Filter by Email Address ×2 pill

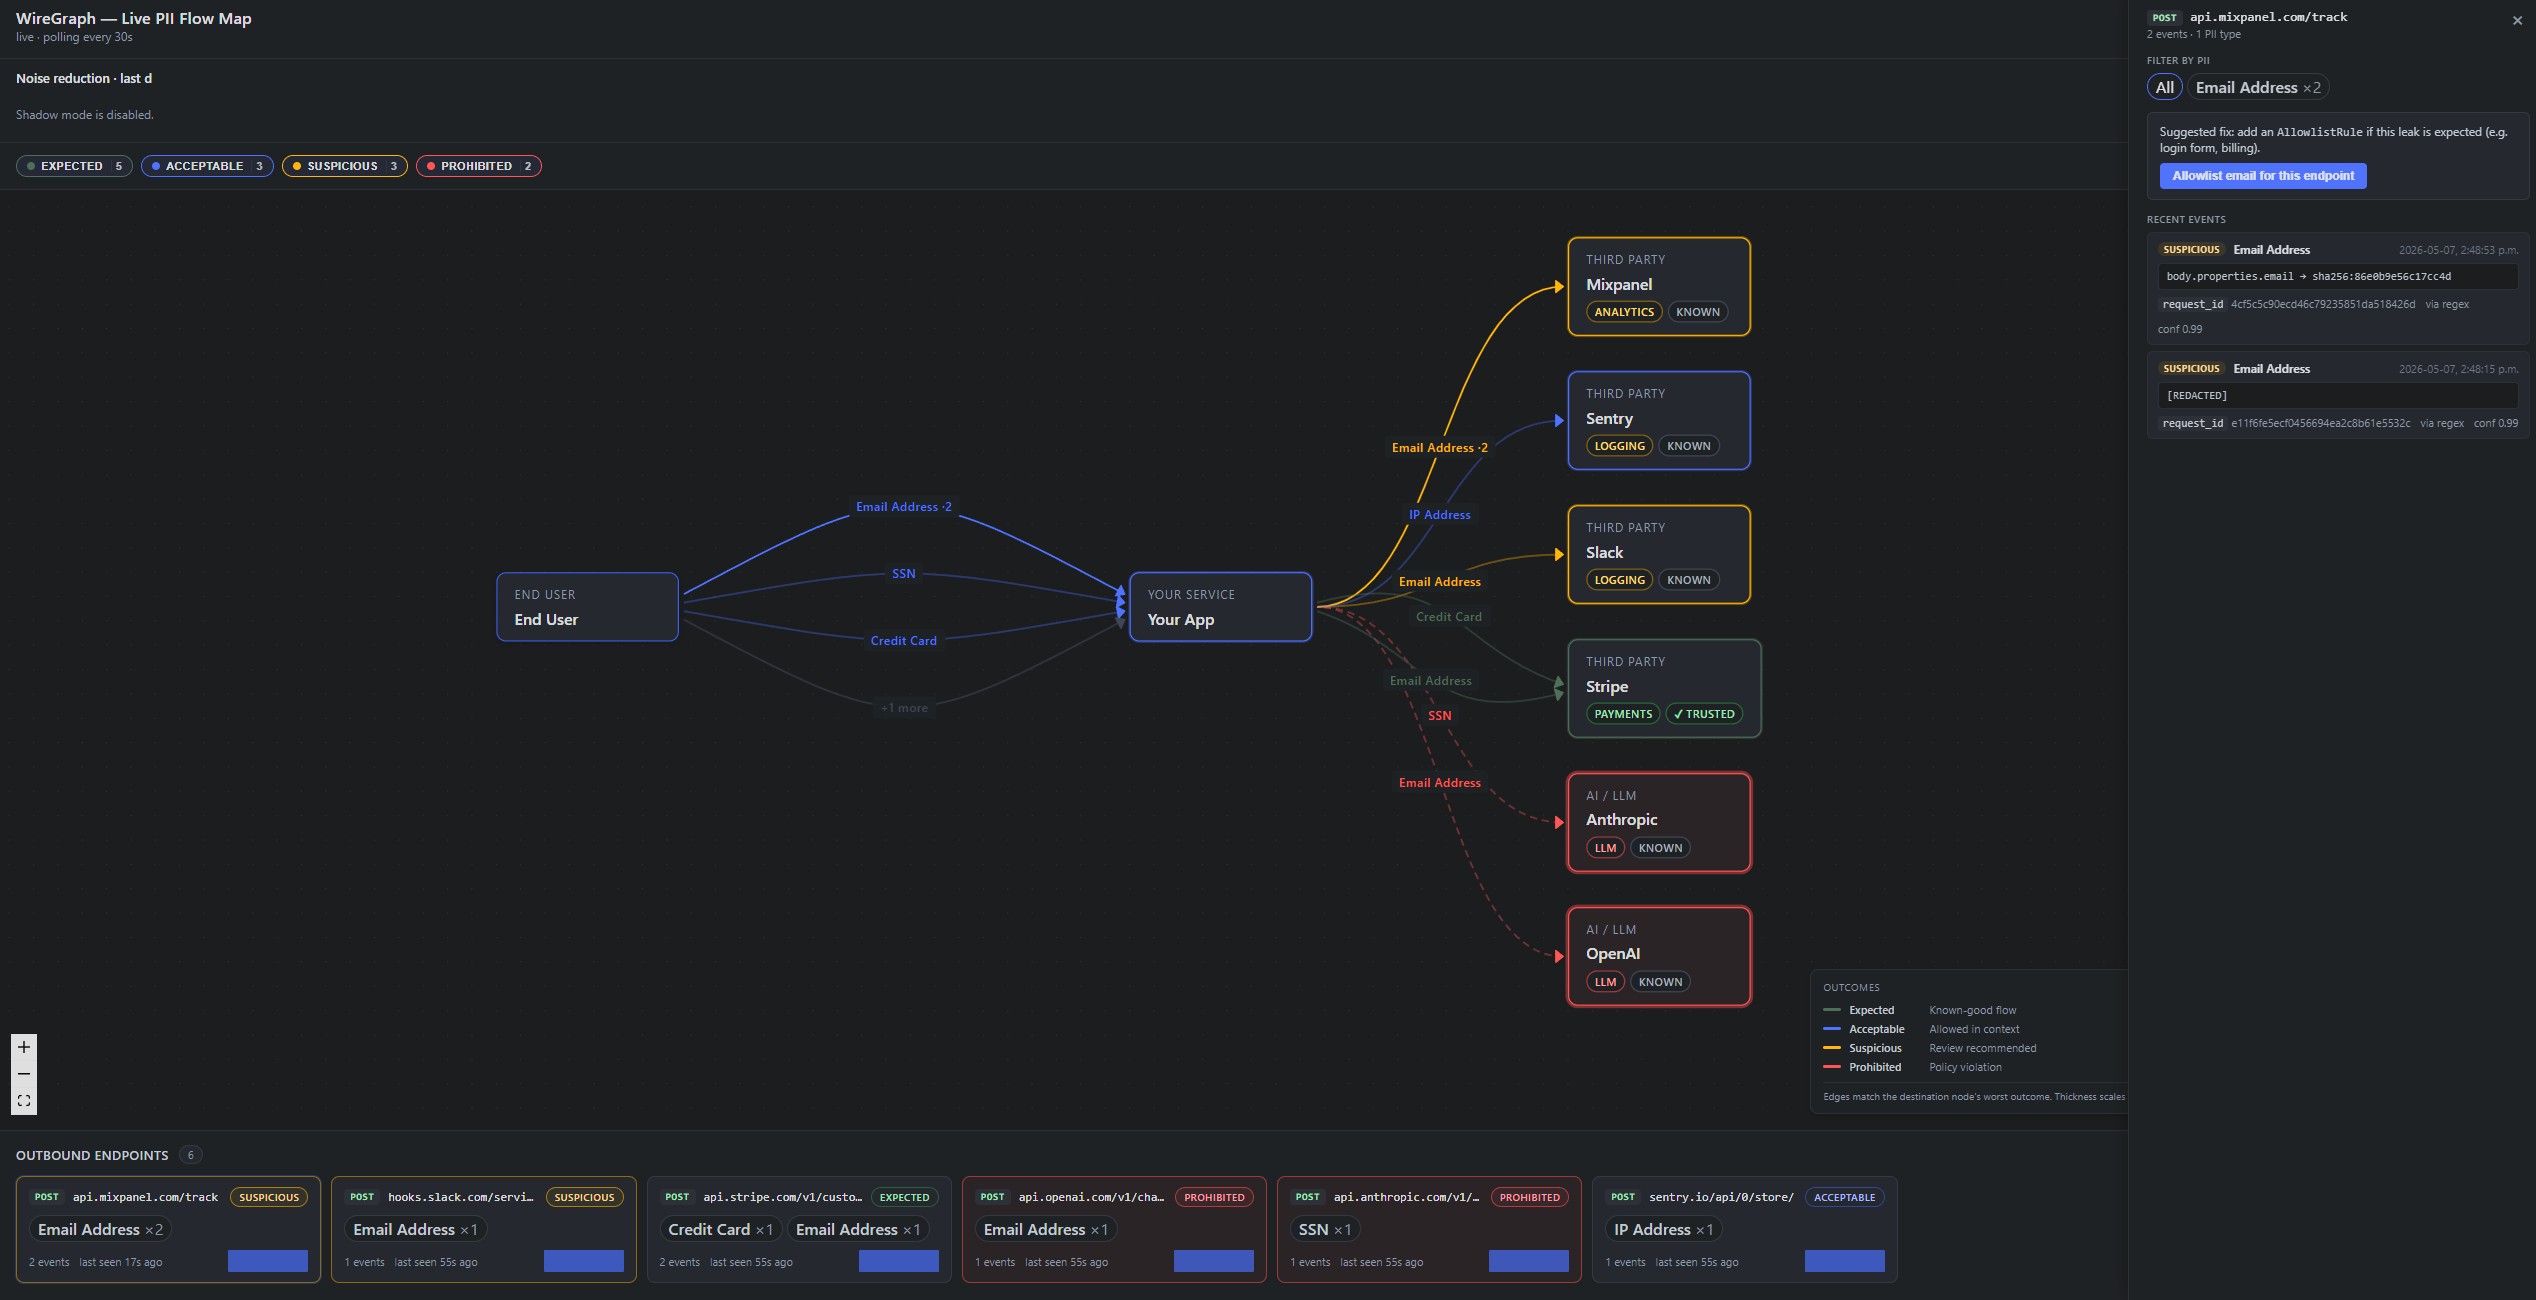coord(2258,88)
